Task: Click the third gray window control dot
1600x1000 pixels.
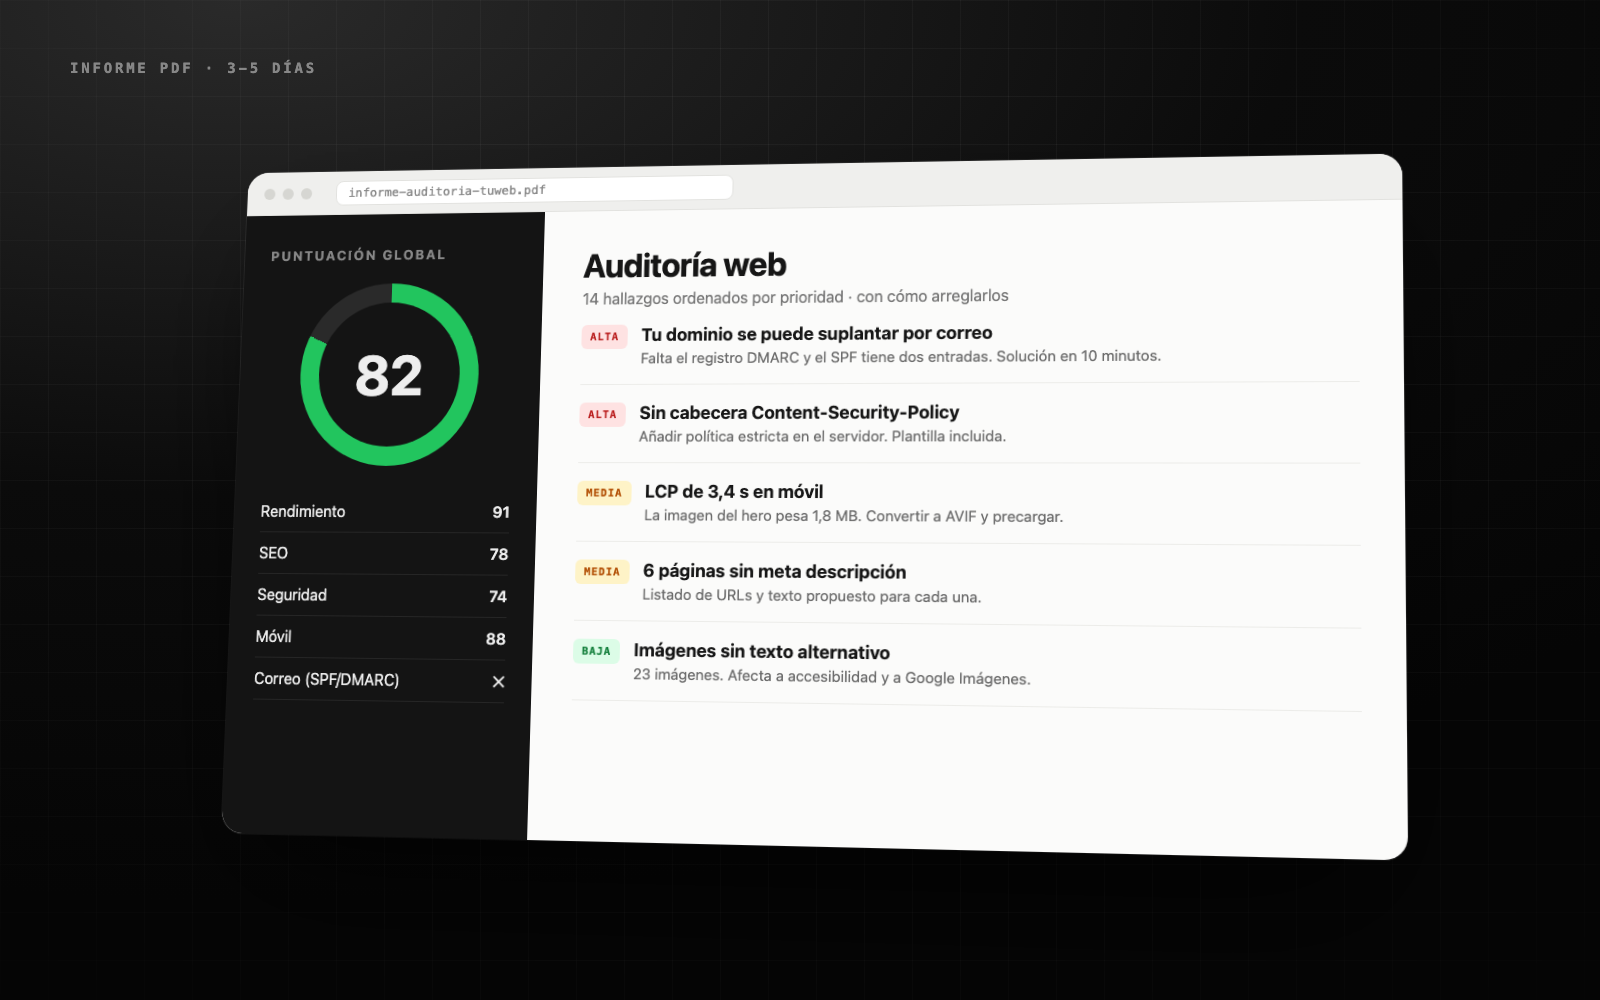Action: pyautogui.click(x=307, y=194)
